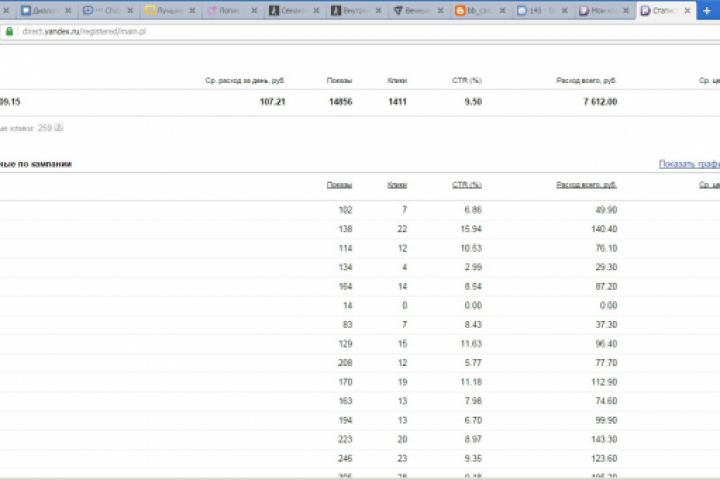Click total clicks value 1411

[398, 102]
